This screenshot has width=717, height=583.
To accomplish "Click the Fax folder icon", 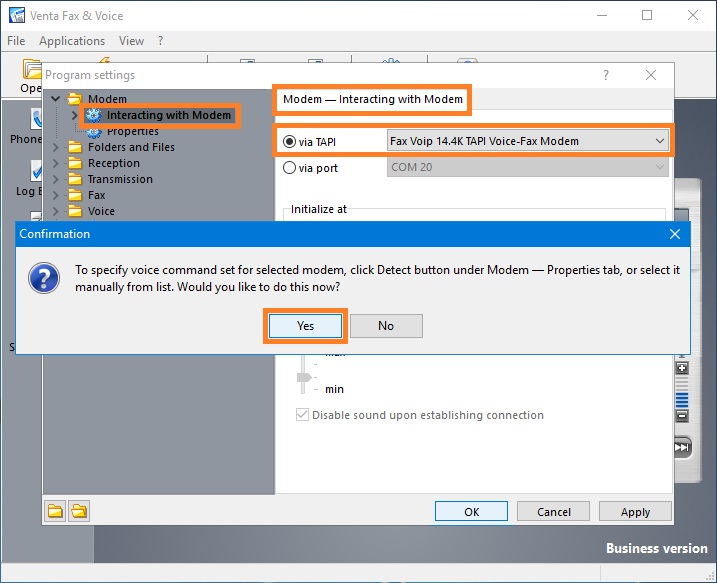I will click(75, 195).
